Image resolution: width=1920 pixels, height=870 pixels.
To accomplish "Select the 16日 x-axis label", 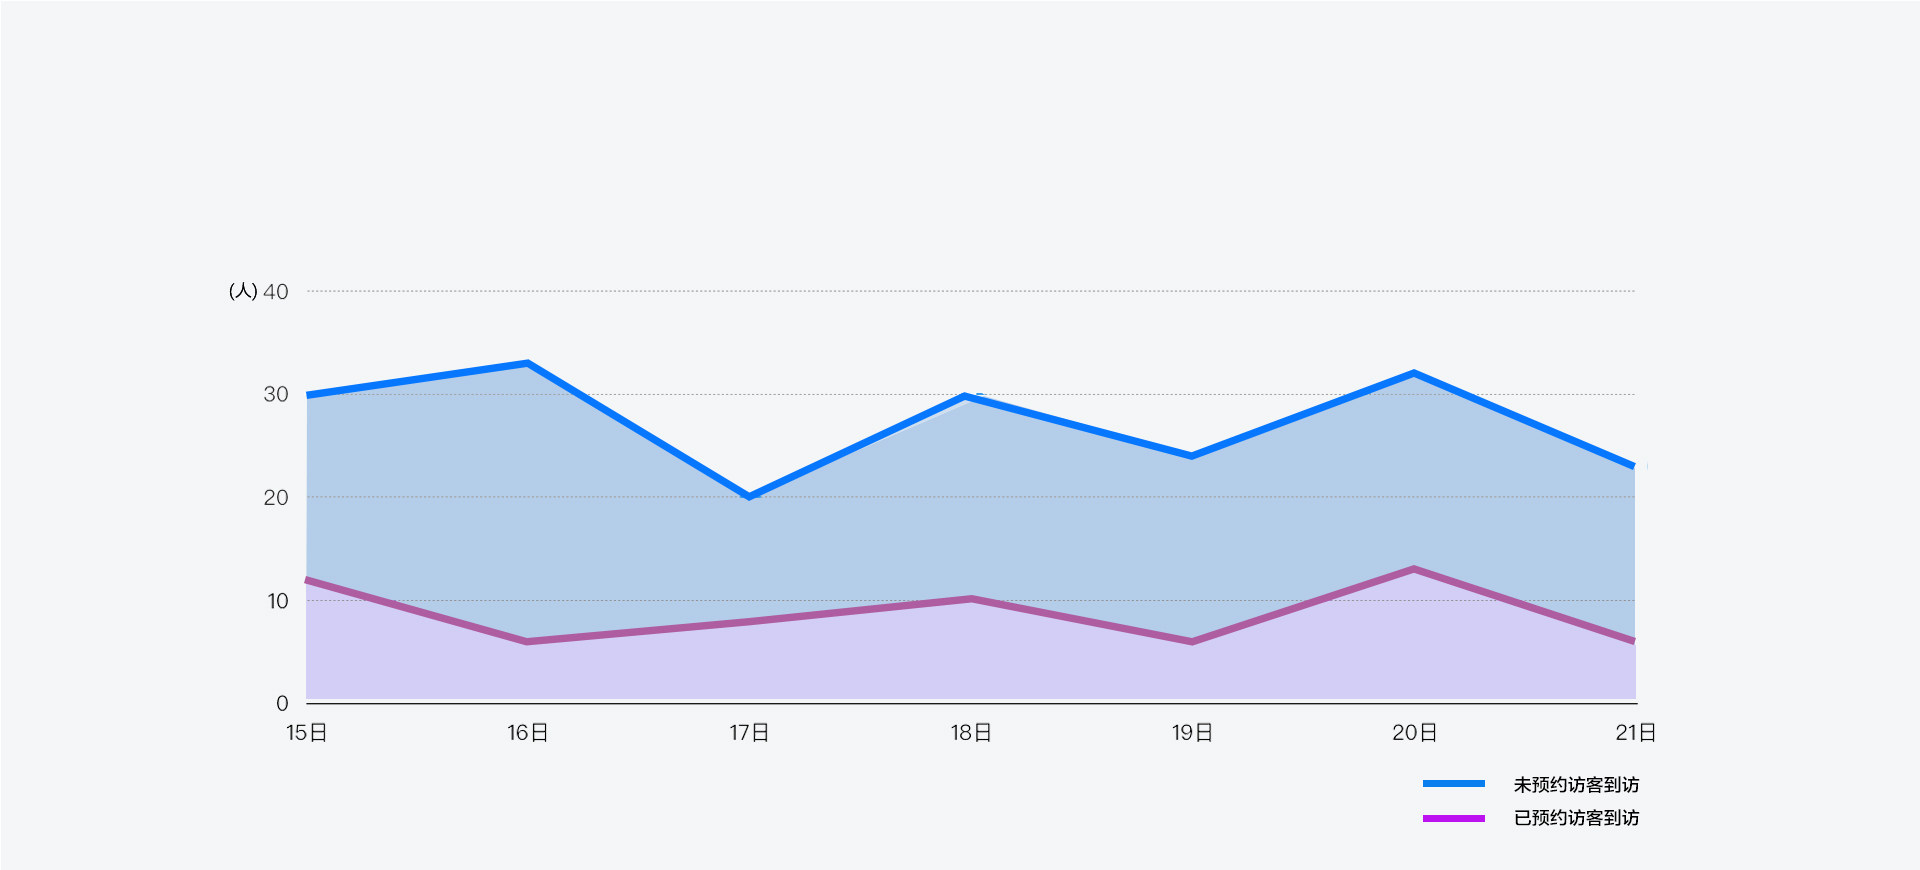I will (528, 733).
